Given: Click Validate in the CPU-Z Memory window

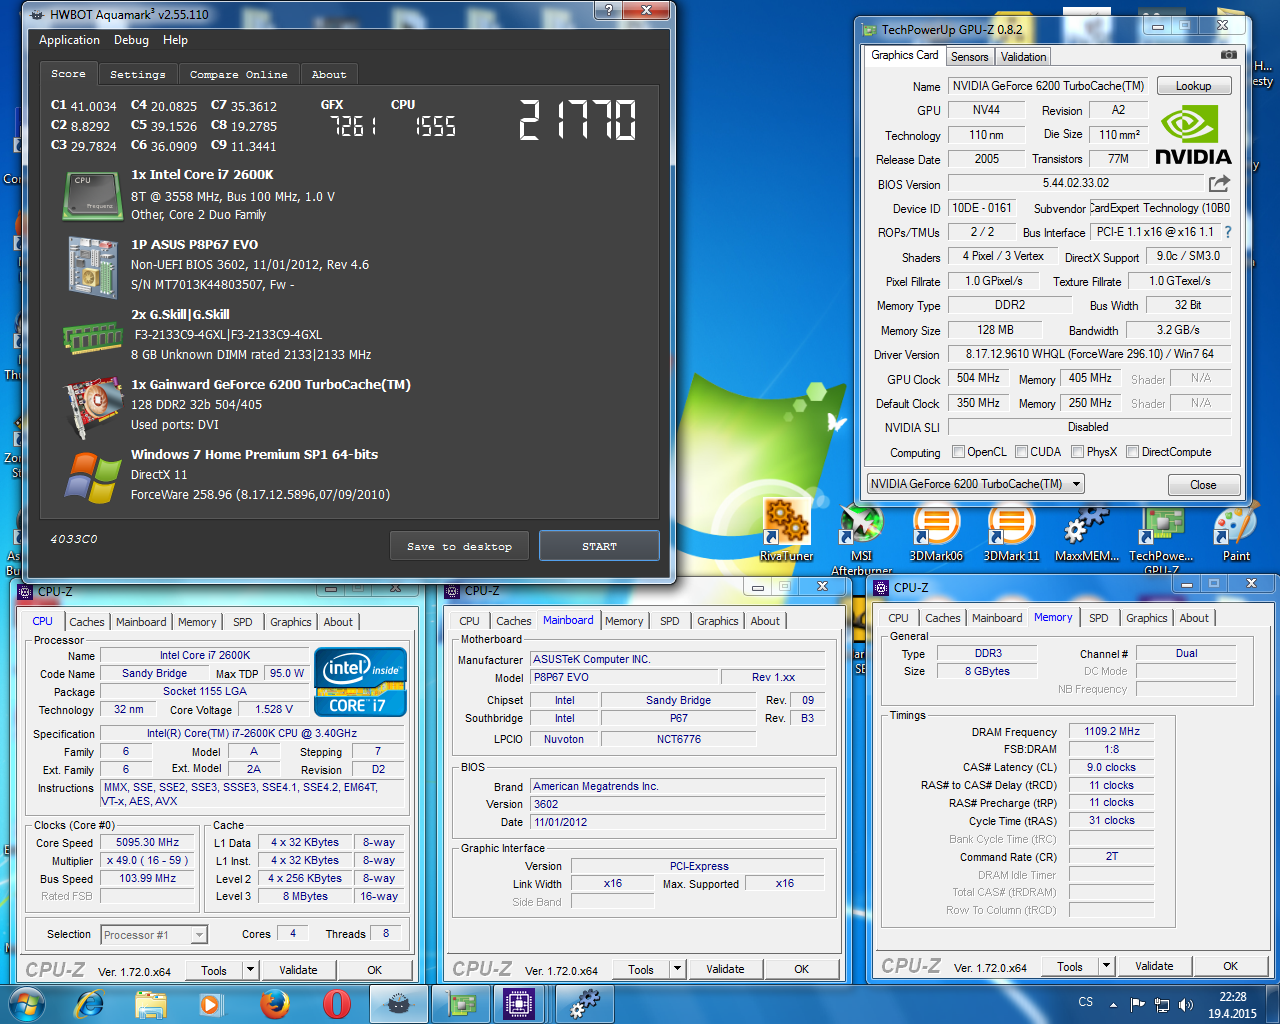Looking at the screenshot, I should tap(1154, 966).
